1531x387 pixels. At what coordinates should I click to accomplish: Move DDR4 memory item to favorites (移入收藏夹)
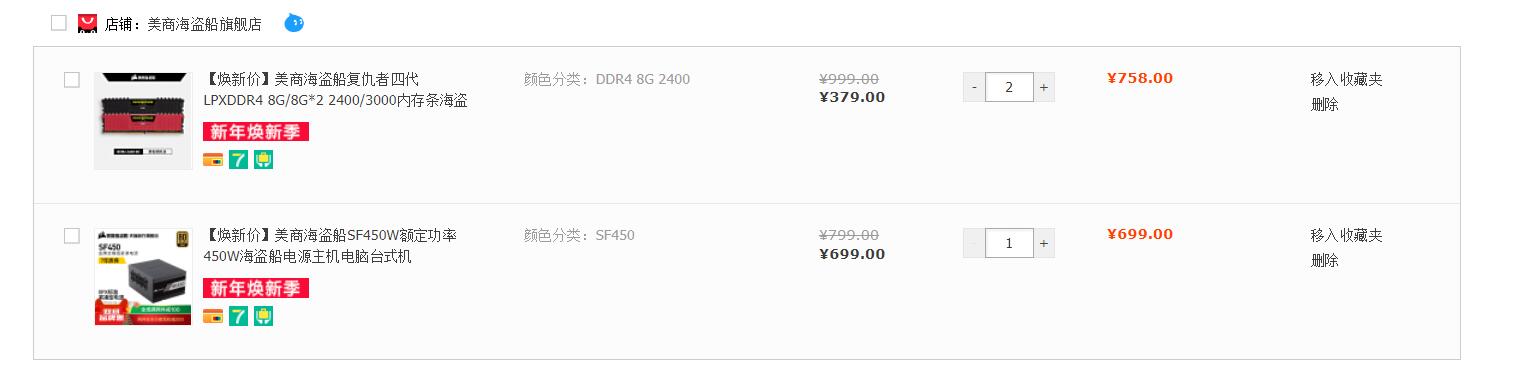coord(1346,79)
